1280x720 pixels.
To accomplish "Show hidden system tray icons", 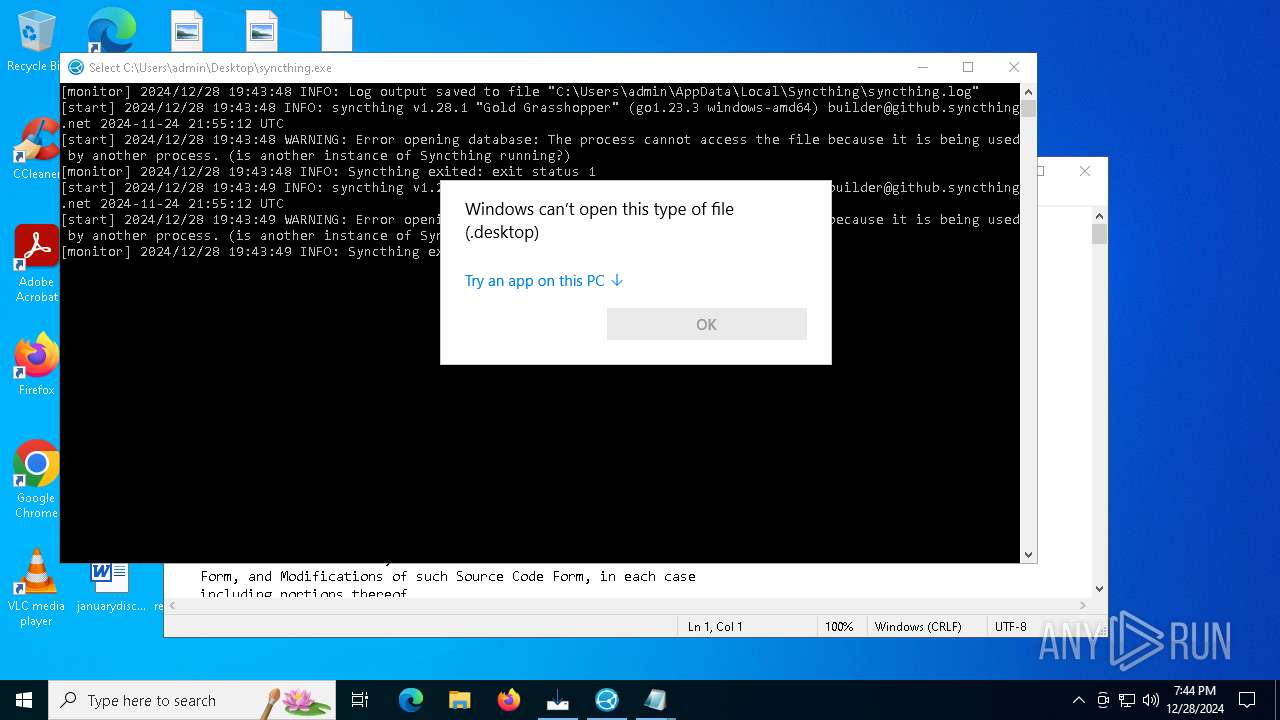I will click(1078, 700).
